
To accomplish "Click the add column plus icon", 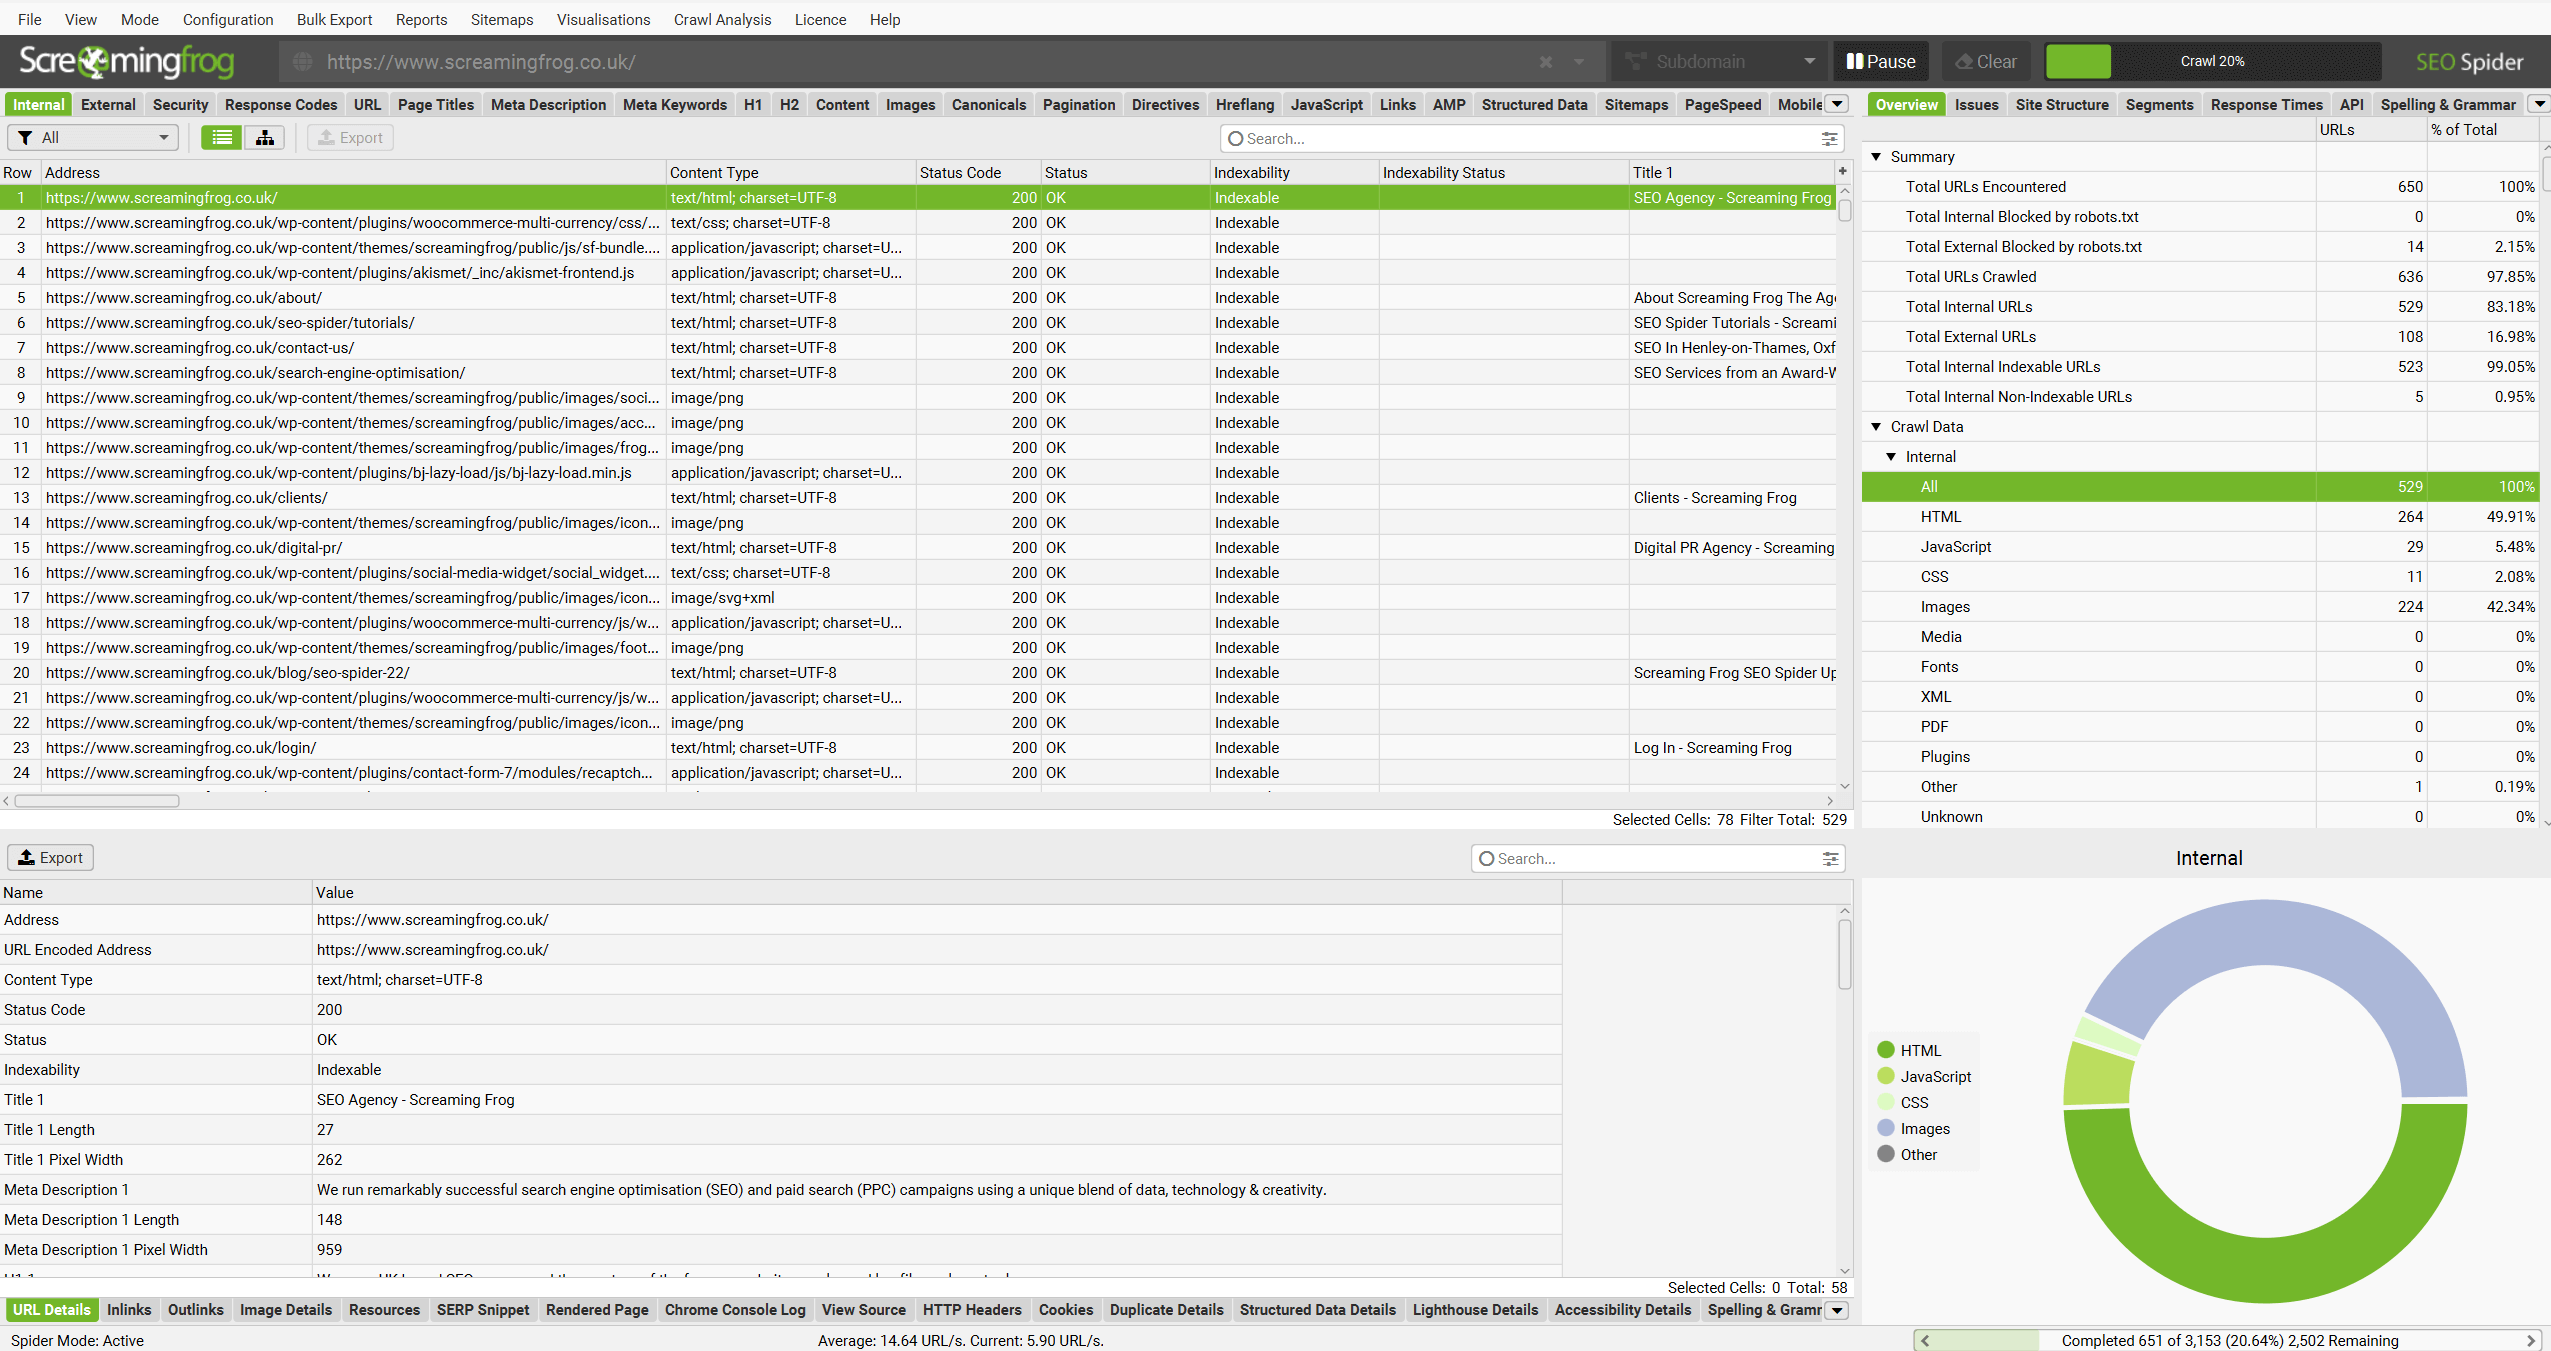I will [x=1842, y=172].
